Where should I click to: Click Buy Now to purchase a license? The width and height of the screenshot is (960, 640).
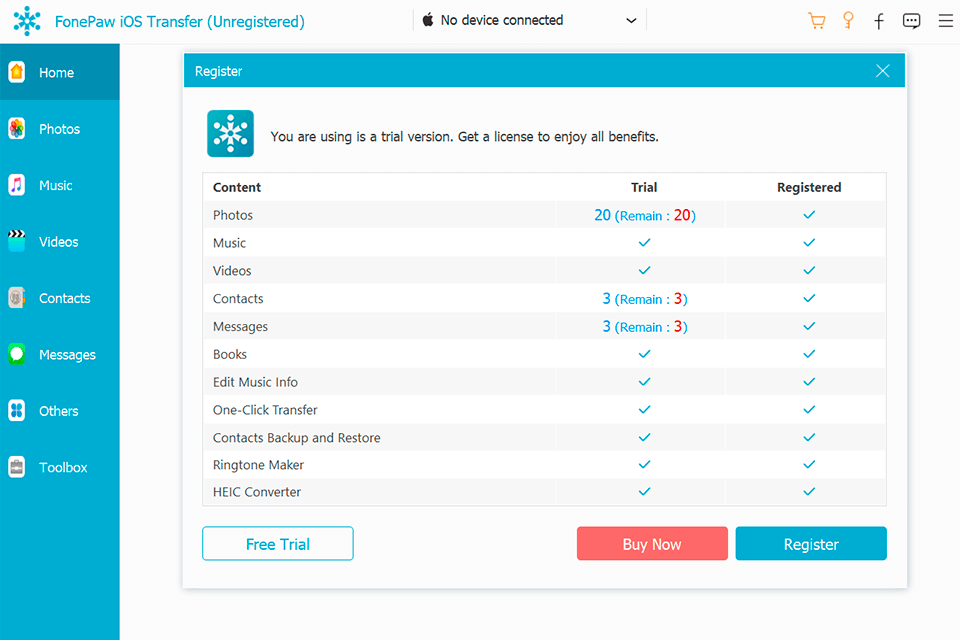[652, 543]
